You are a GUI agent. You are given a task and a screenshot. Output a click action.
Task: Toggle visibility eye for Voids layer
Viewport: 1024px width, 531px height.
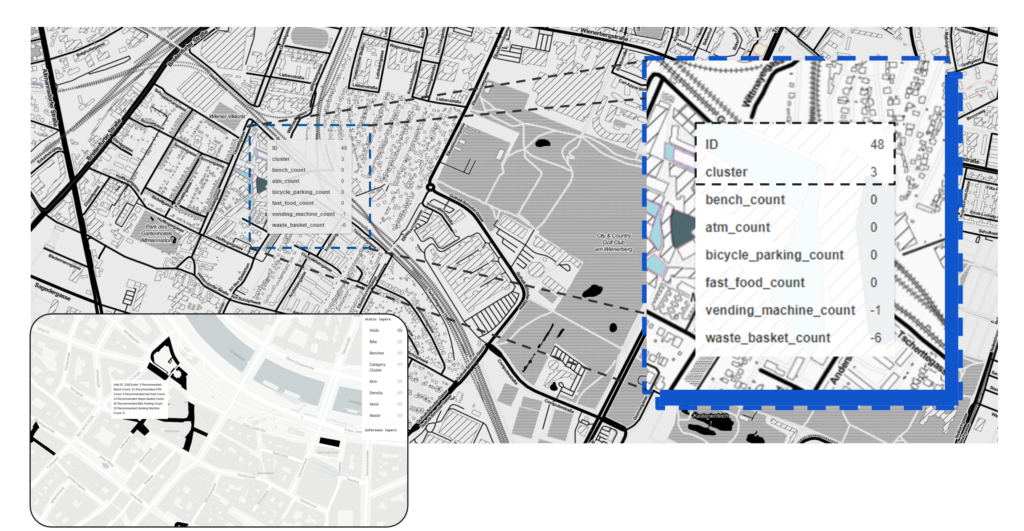399,329
